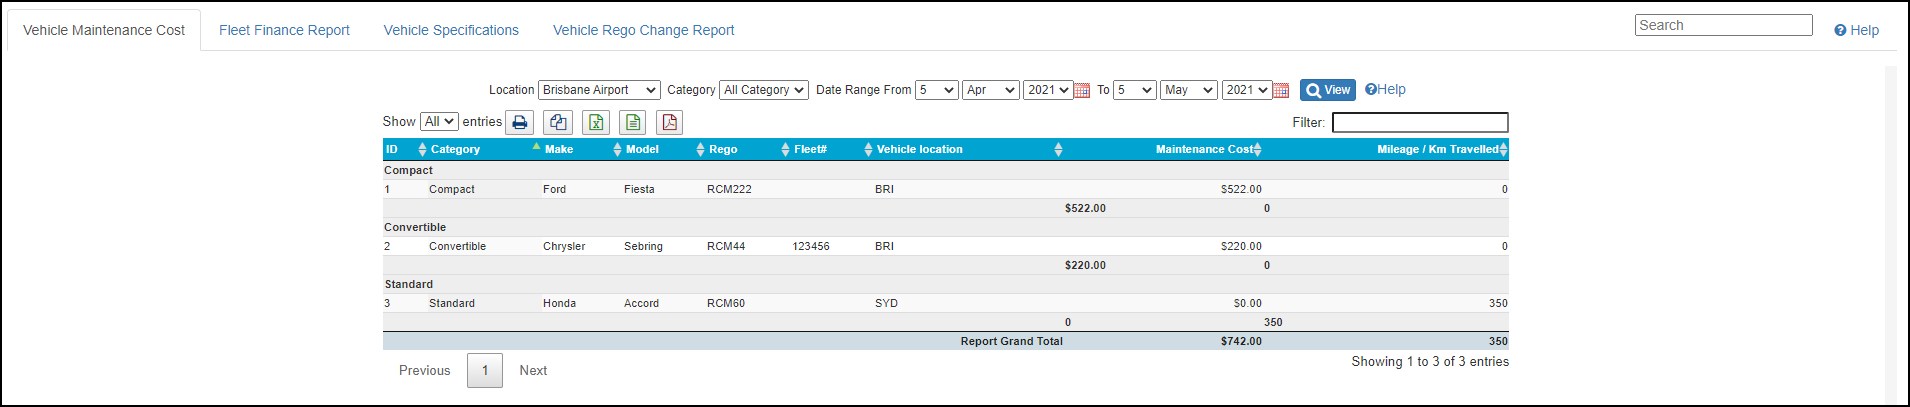Click the Filter input box
The width and height of the screenshot is (1910, 407).
click(x=1420, y=122)
